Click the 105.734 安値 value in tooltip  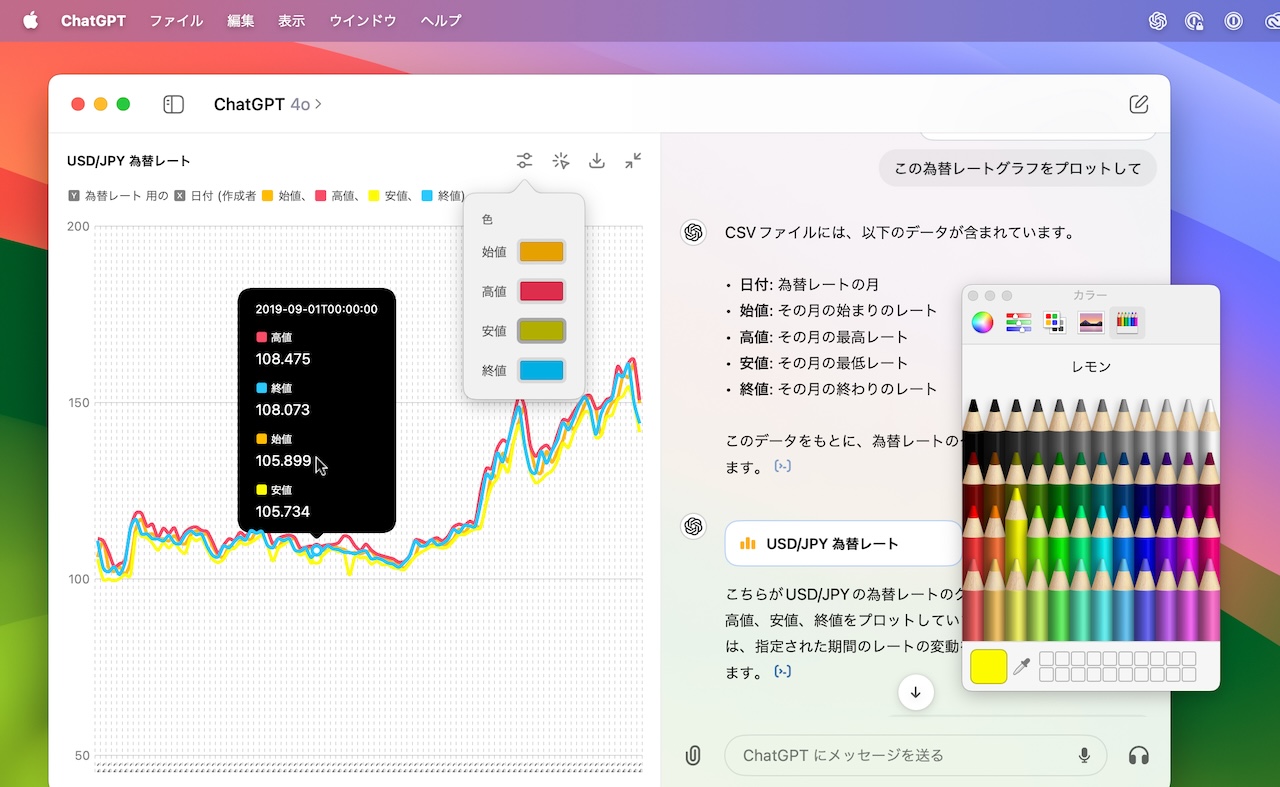(x=283, y=511)
